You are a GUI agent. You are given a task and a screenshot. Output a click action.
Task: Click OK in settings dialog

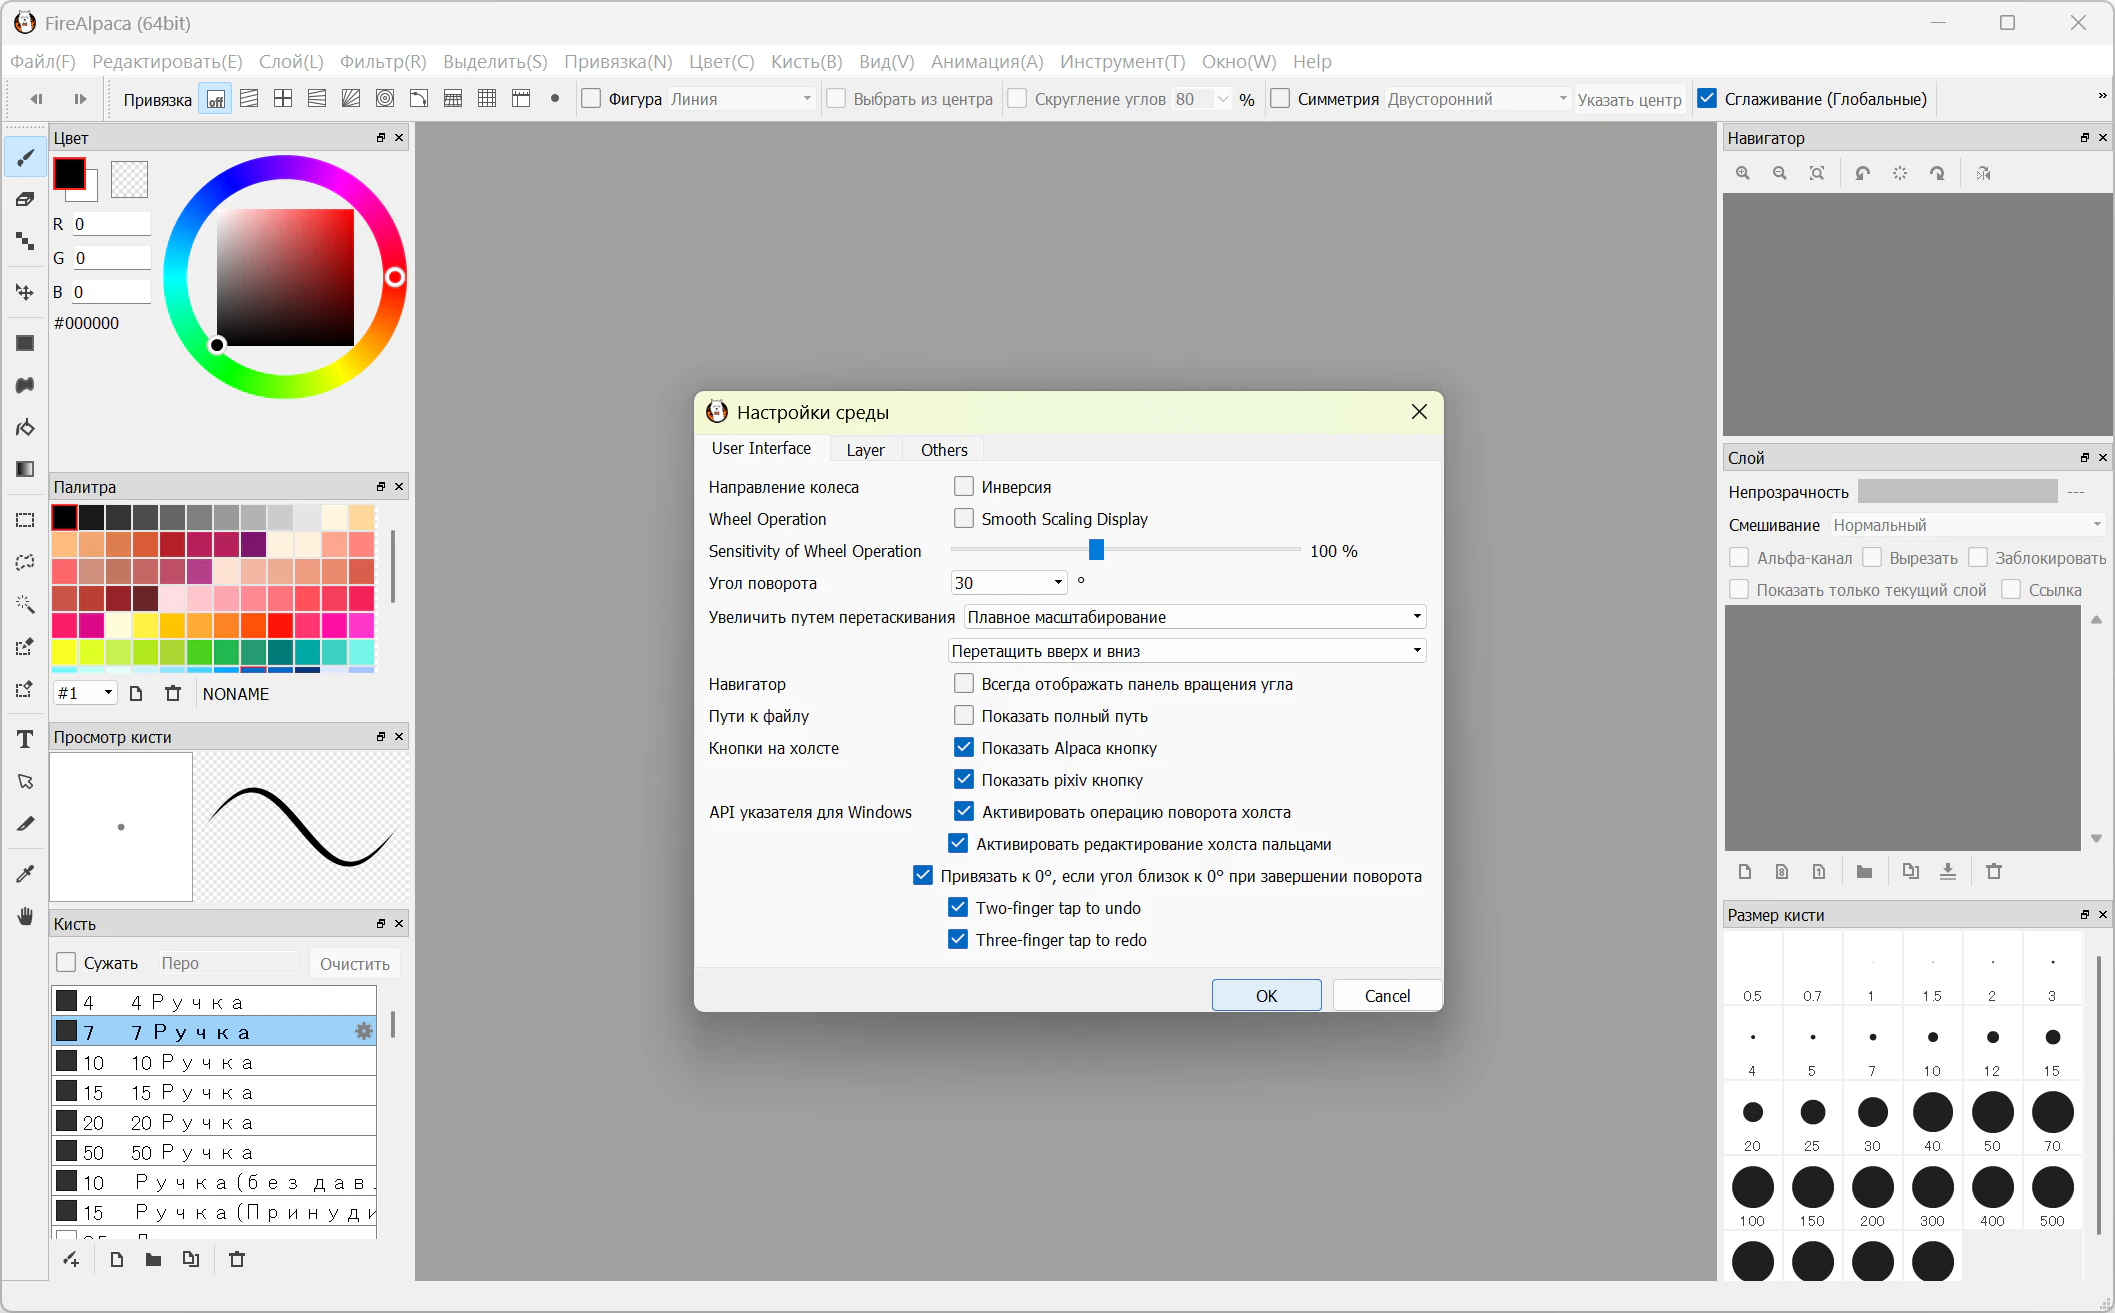point(1266,995)
